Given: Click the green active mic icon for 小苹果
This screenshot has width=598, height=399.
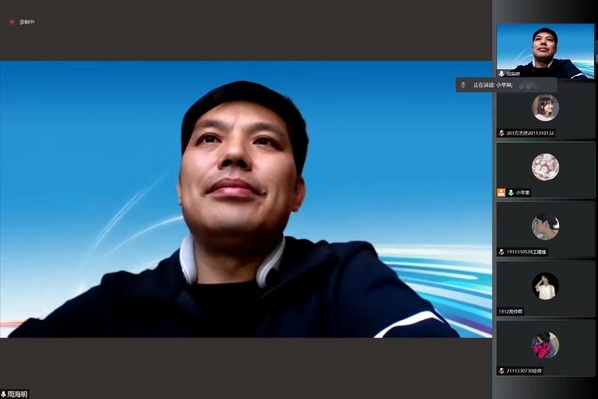Looking at the screenshot, I should tap(511, 193).
